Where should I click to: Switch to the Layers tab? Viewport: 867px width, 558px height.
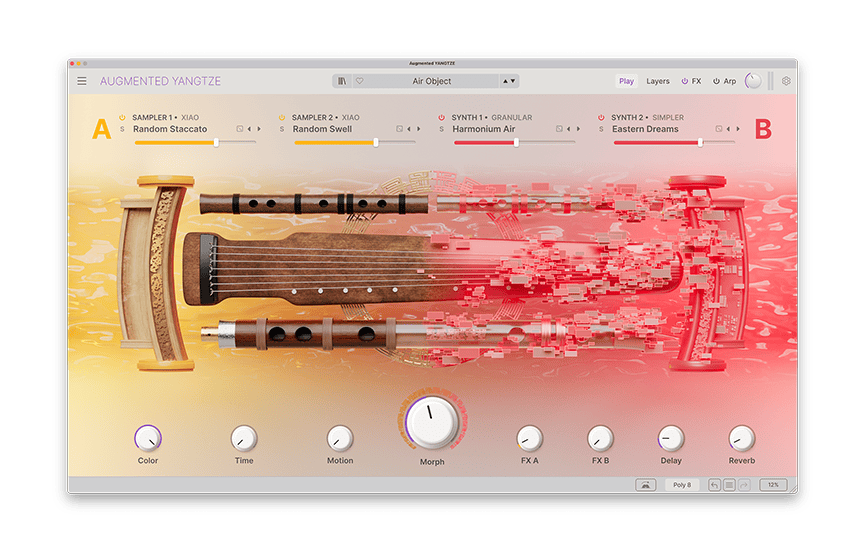pos(657,81)
